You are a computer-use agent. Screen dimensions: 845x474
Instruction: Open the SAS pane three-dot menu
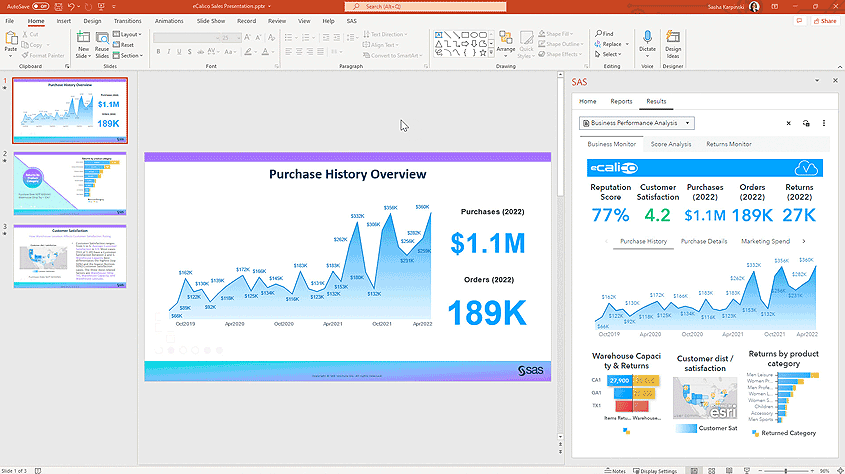(x=823, y=123)
